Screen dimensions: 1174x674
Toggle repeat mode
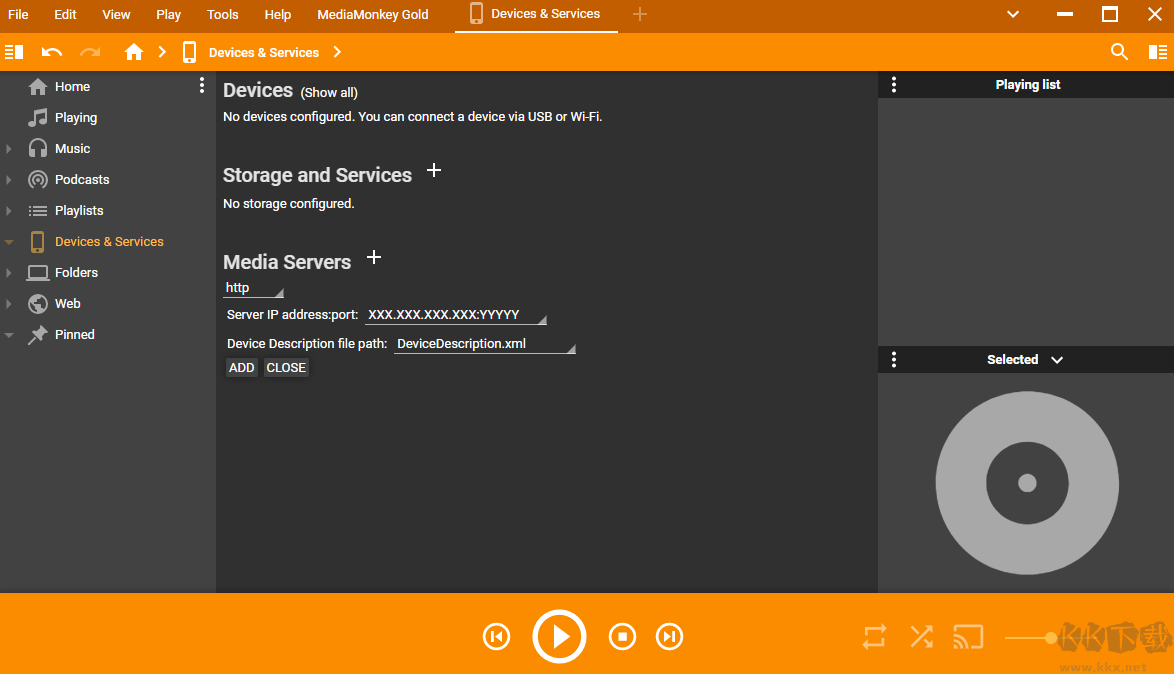click(x=874, y=636)
